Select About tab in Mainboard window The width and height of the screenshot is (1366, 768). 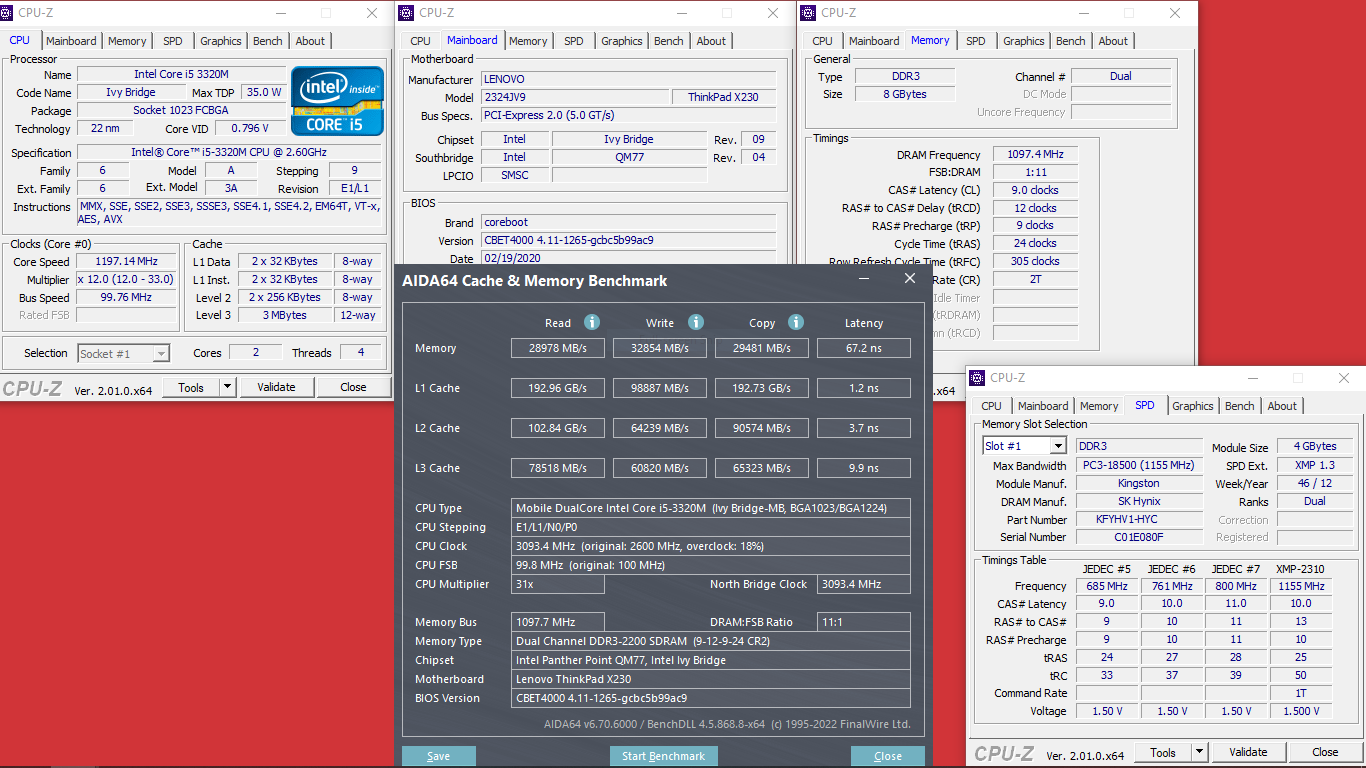[711, 41]
